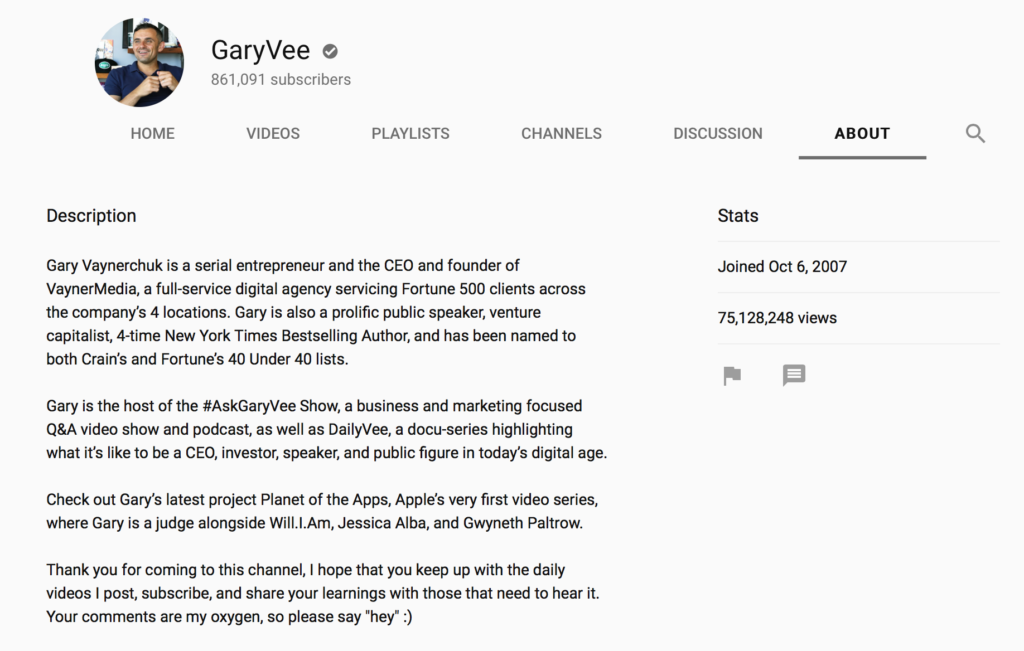Select the ABOUT tab
1024x651 pixels.
point(862,134)
